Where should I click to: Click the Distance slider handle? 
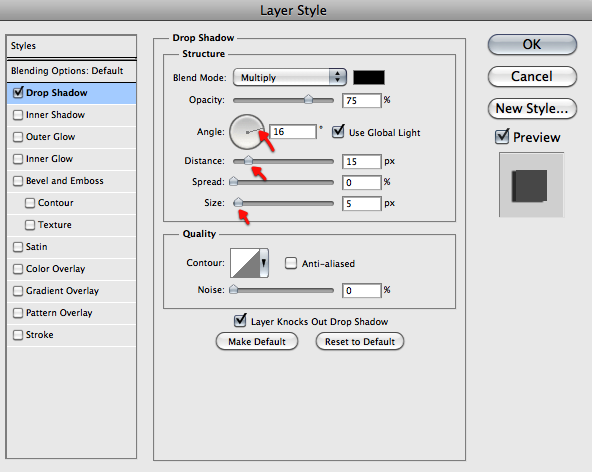[x=248, y=160]
